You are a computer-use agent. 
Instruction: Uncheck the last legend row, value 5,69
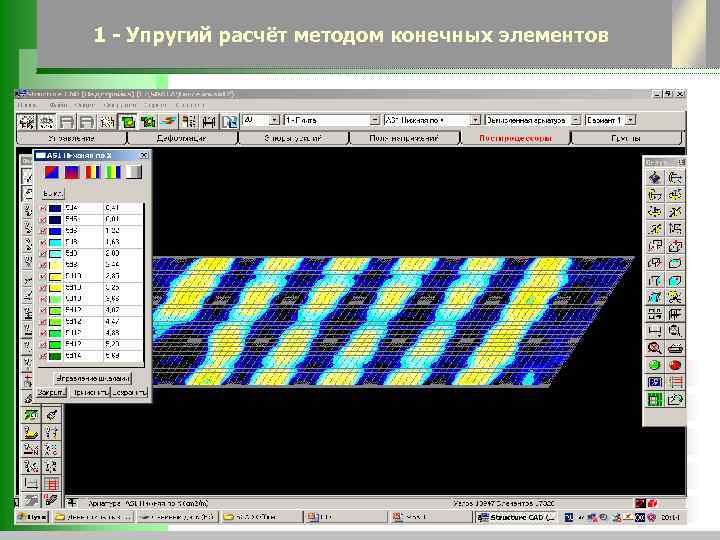(x=43, y=356)
